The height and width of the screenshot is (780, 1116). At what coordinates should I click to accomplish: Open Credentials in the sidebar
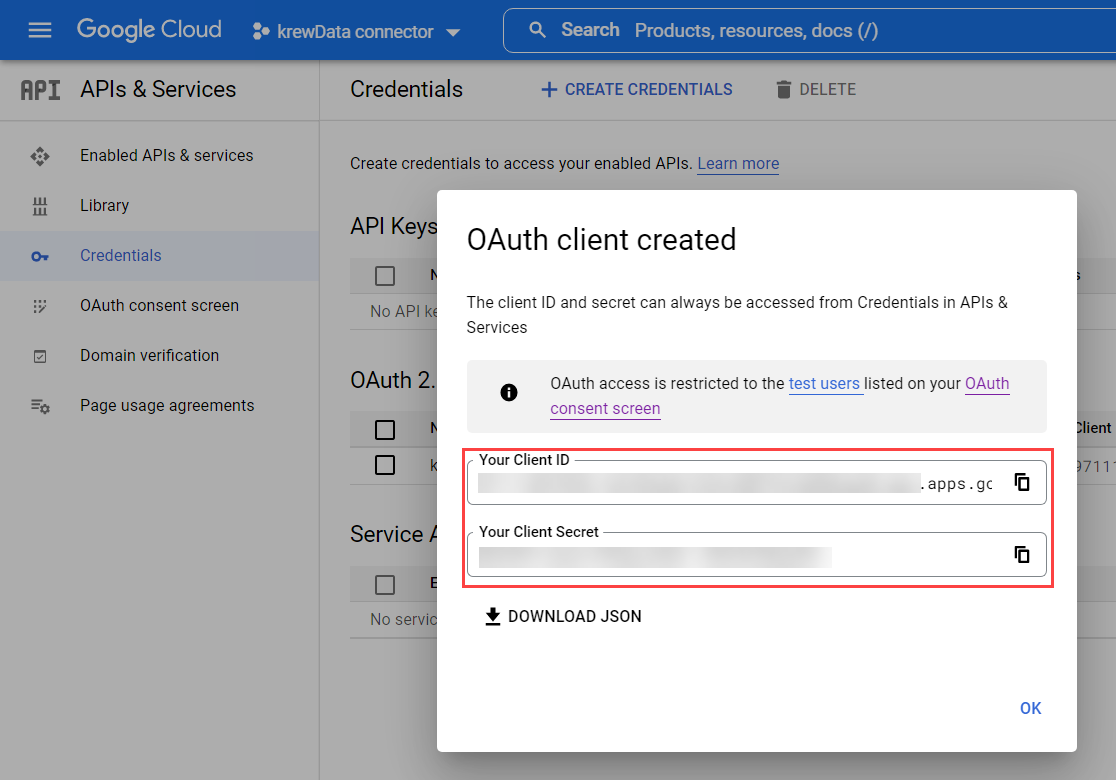pos(120,256)
